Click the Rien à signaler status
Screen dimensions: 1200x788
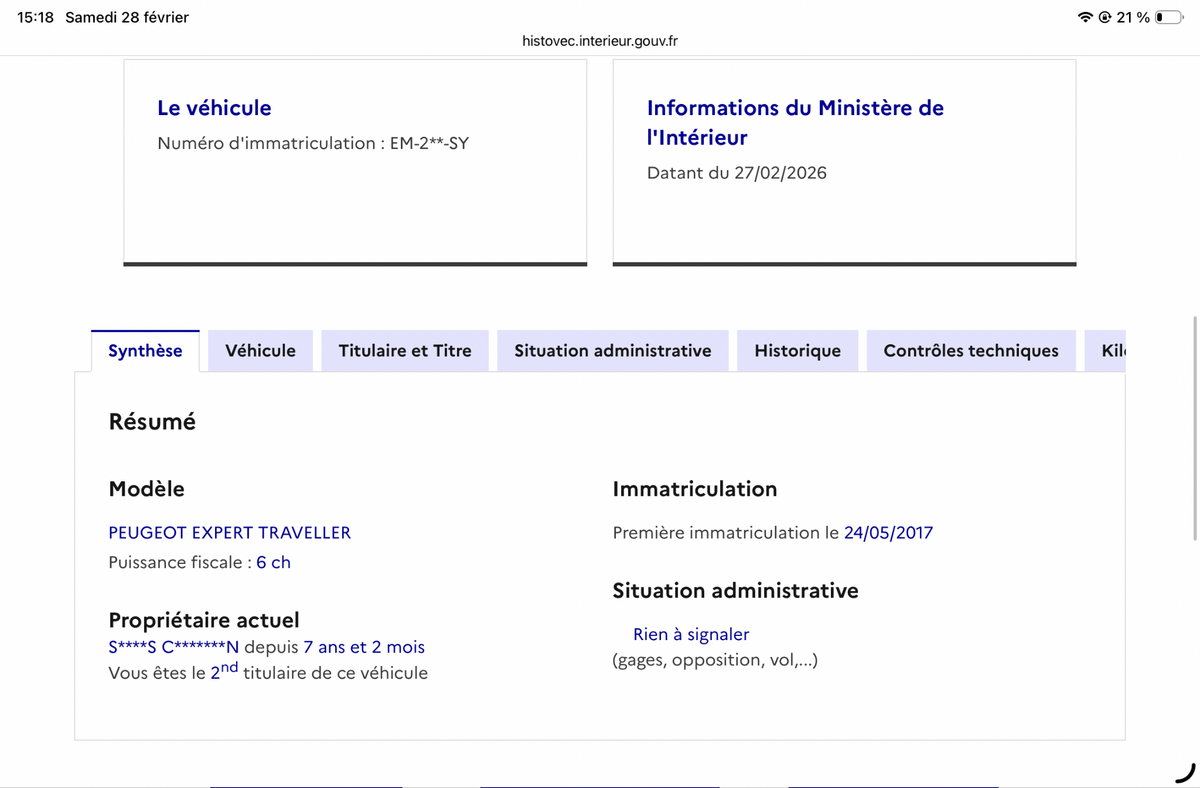(691, 634)
